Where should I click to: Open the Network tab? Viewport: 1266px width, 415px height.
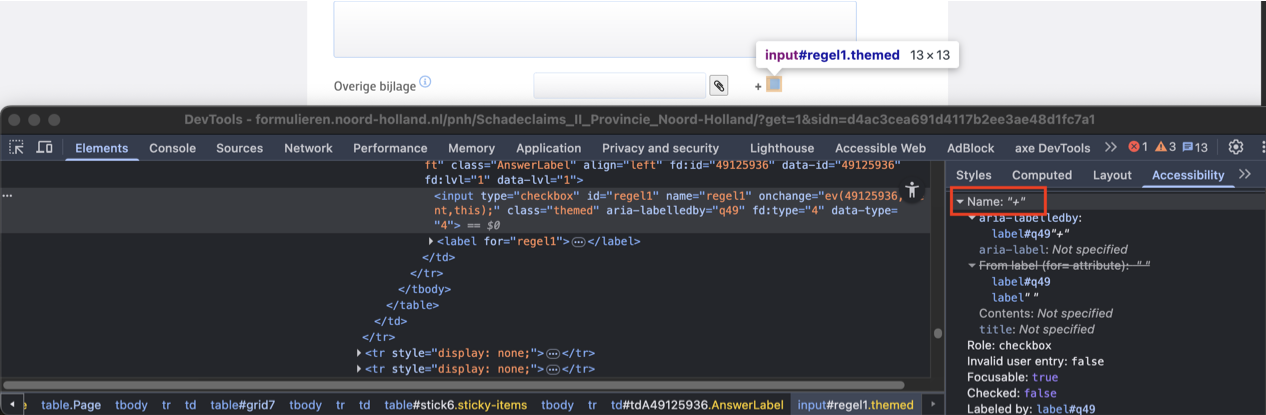point(308,148)
